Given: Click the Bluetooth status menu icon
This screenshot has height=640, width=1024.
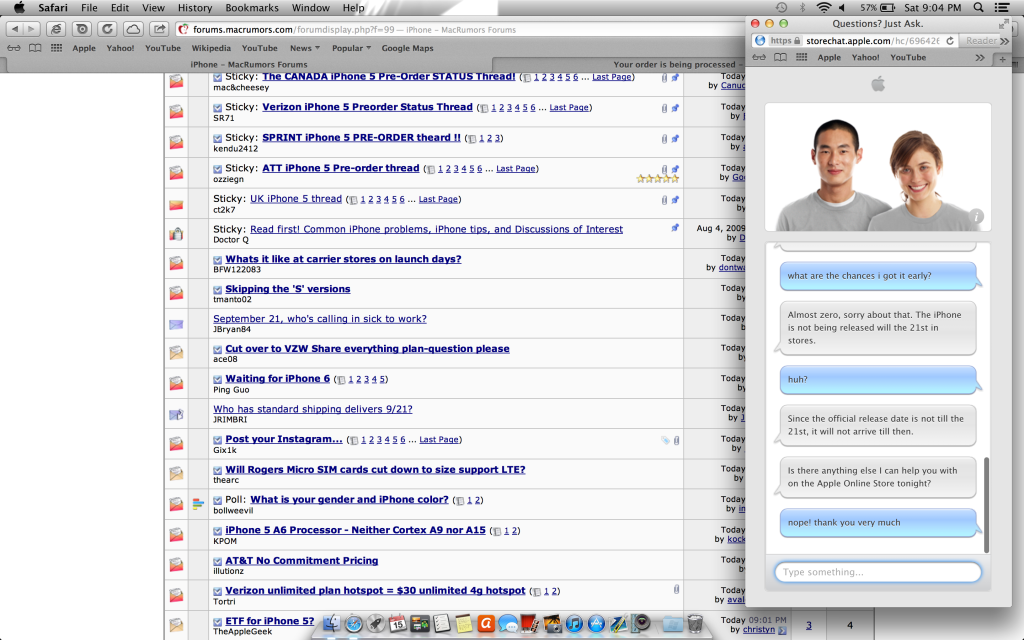Looking at the screenshot, I should tap(802, 7).
